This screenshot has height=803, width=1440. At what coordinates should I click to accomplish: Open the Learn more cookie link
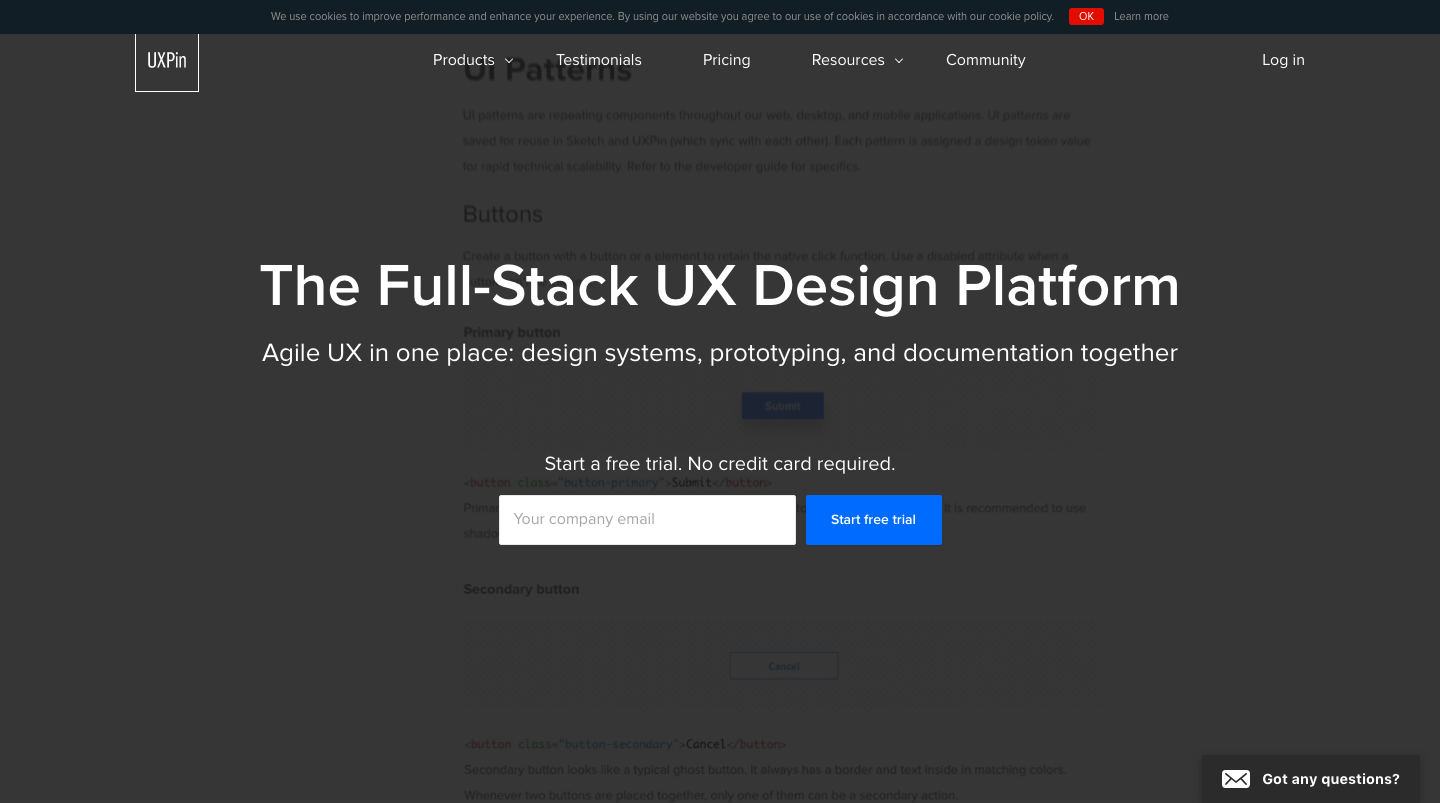click(1141, 16)
